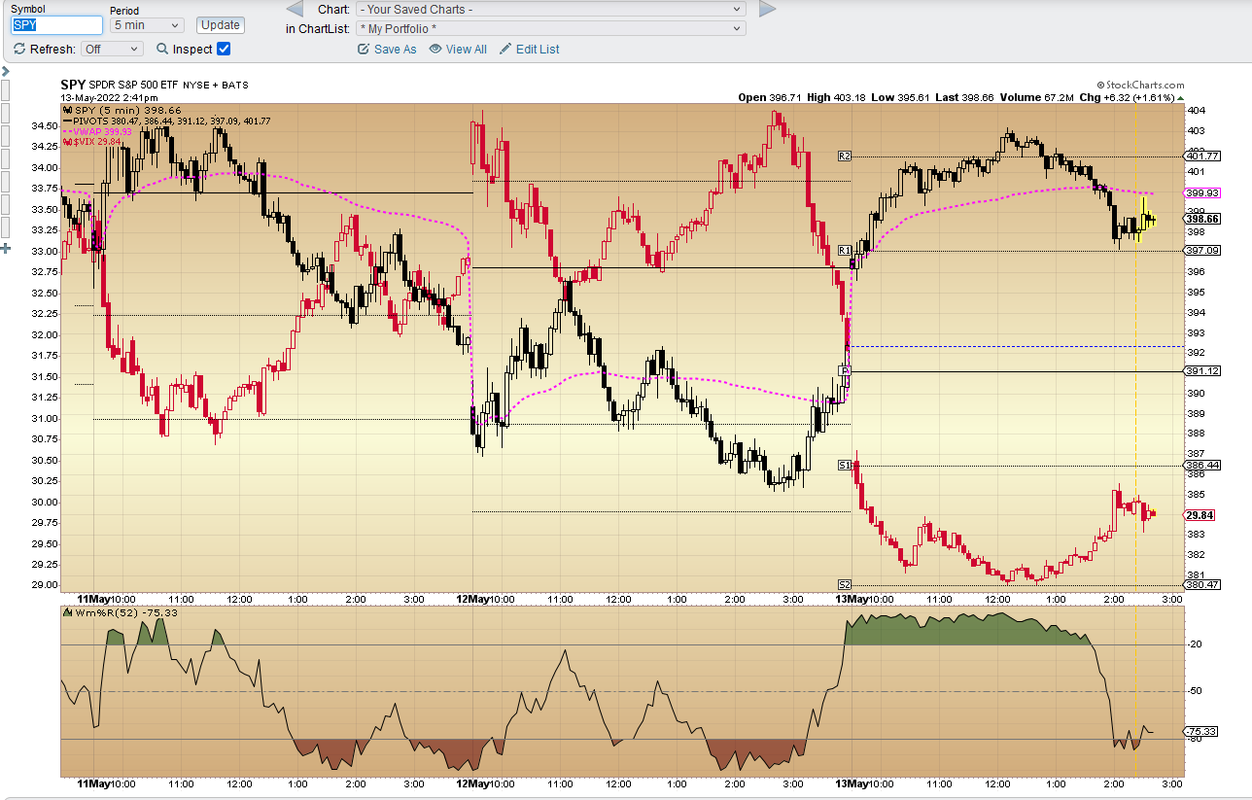This screenshot has height=800, width=1252.
Task: Go to previous saved chart arrow
Action: click(295, 9)
